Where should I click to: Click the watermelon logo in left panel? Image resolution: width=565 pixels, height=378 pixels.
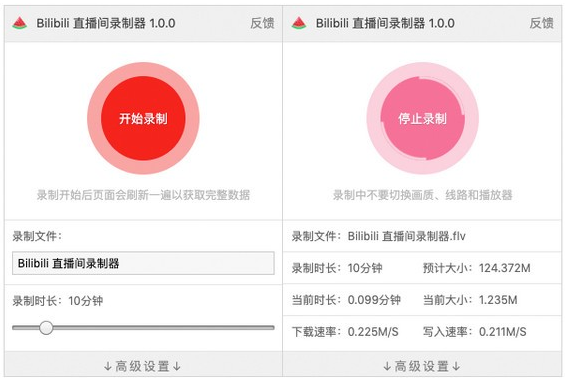point(19,23)
